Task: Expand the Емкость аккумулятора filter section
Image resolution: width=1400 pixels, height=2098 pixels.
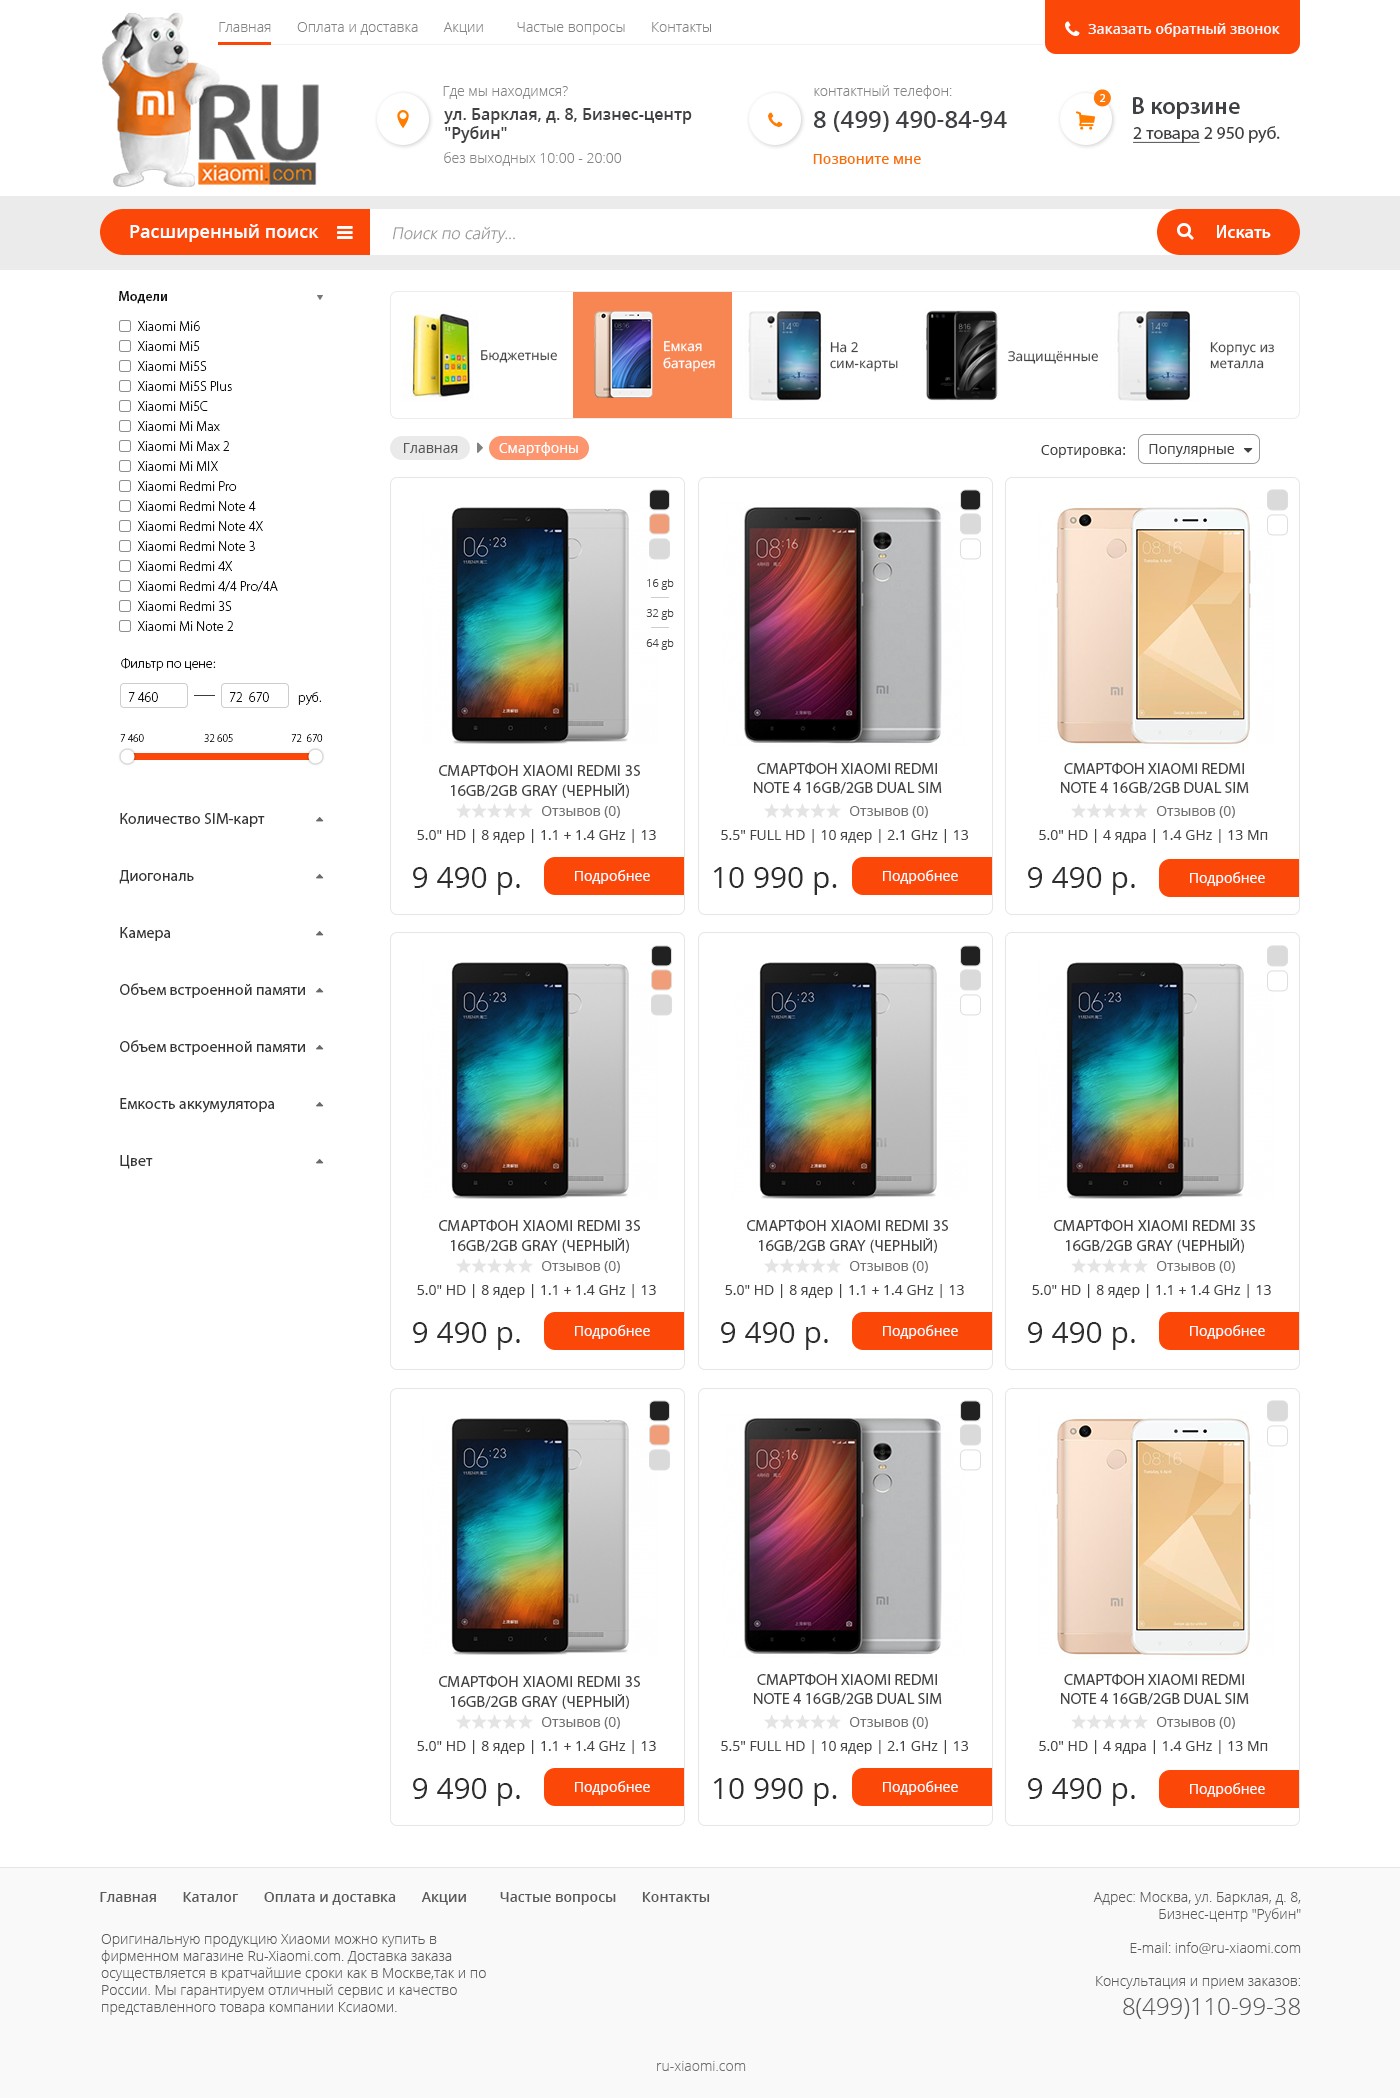Action: pyautogui.click(x=220, y=1104)
